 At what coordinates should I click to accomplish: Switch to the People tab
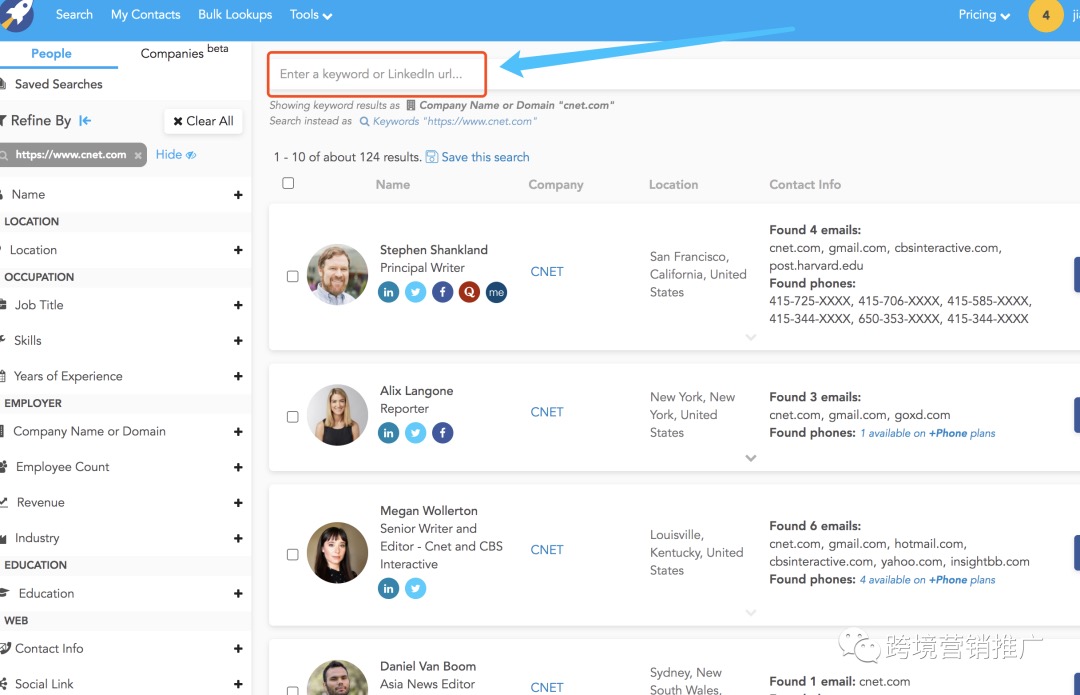pos(52,54)
